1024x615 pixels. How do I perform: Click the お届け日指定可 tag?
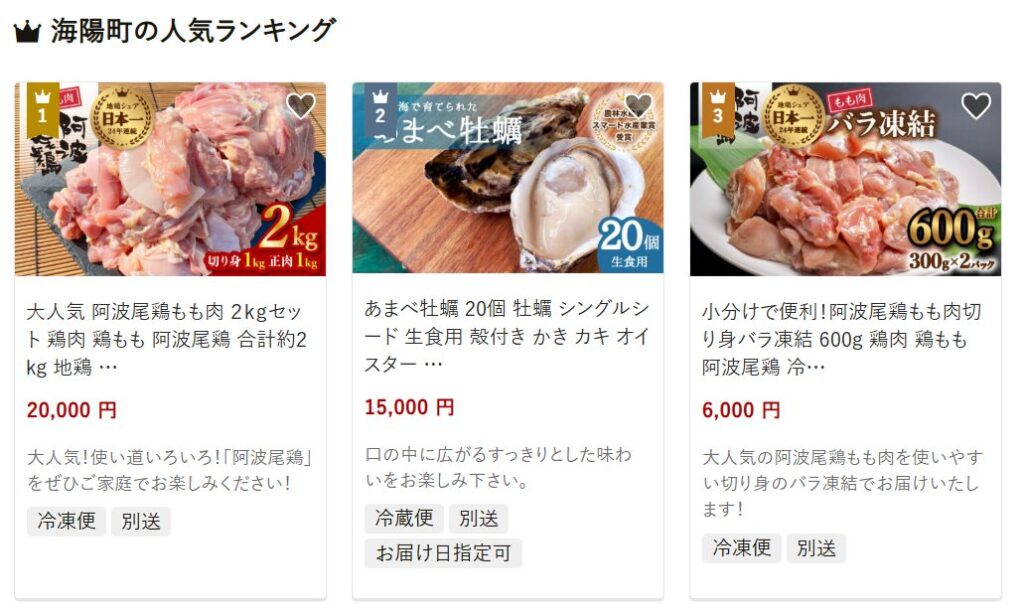click(443, 553)
